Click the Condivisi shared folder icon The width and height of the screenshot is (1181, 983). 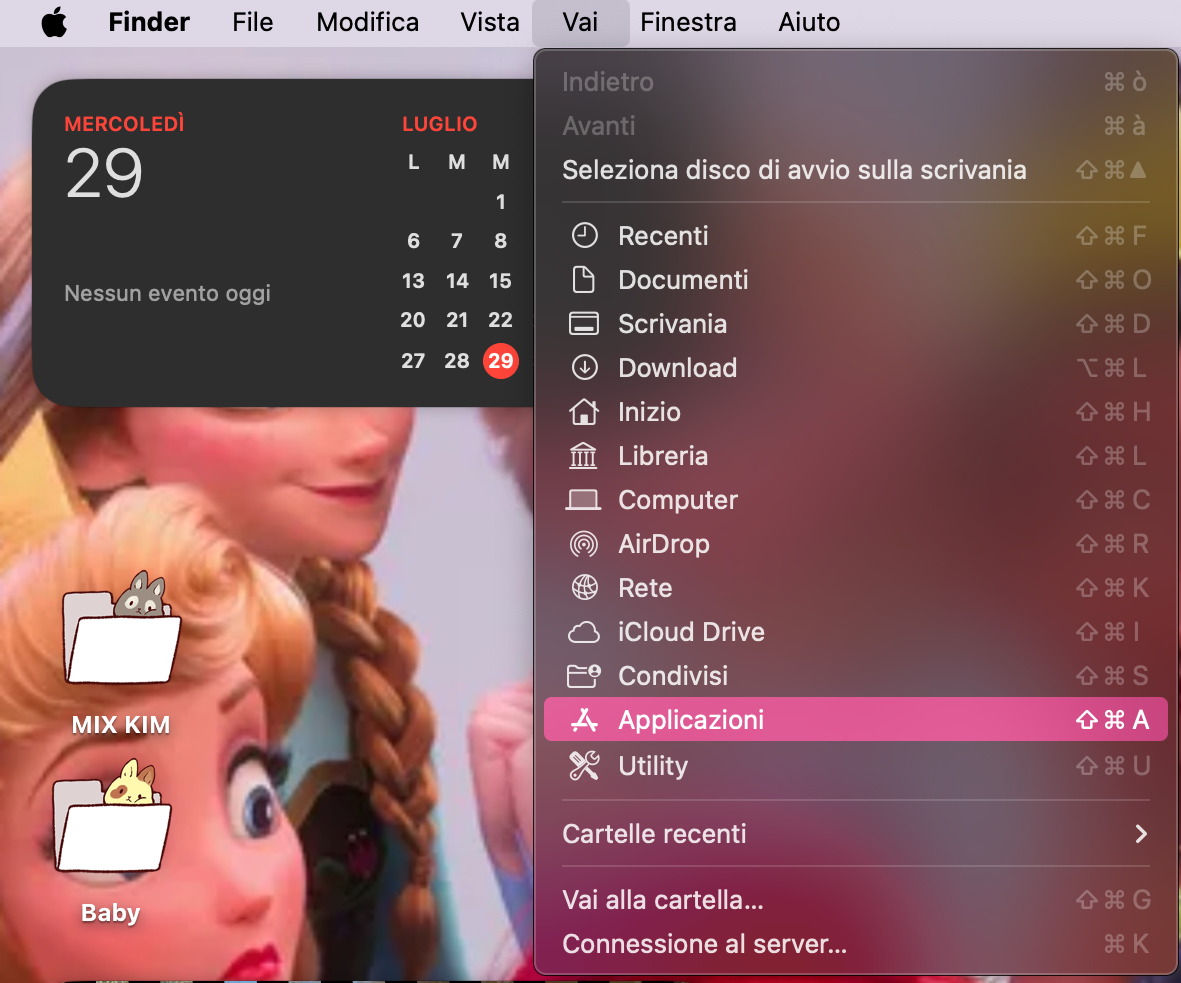pyautogui.click(x=584, y=676)
